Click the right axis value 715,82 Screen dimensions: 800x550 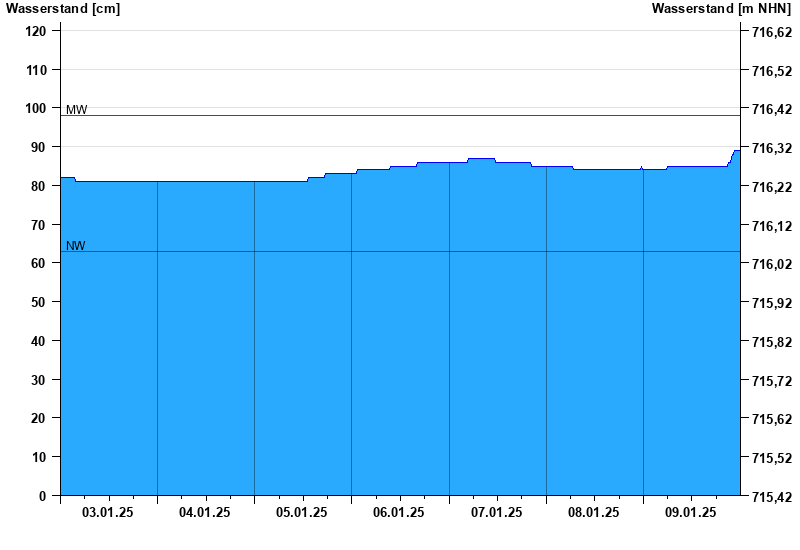coord(772,342)
